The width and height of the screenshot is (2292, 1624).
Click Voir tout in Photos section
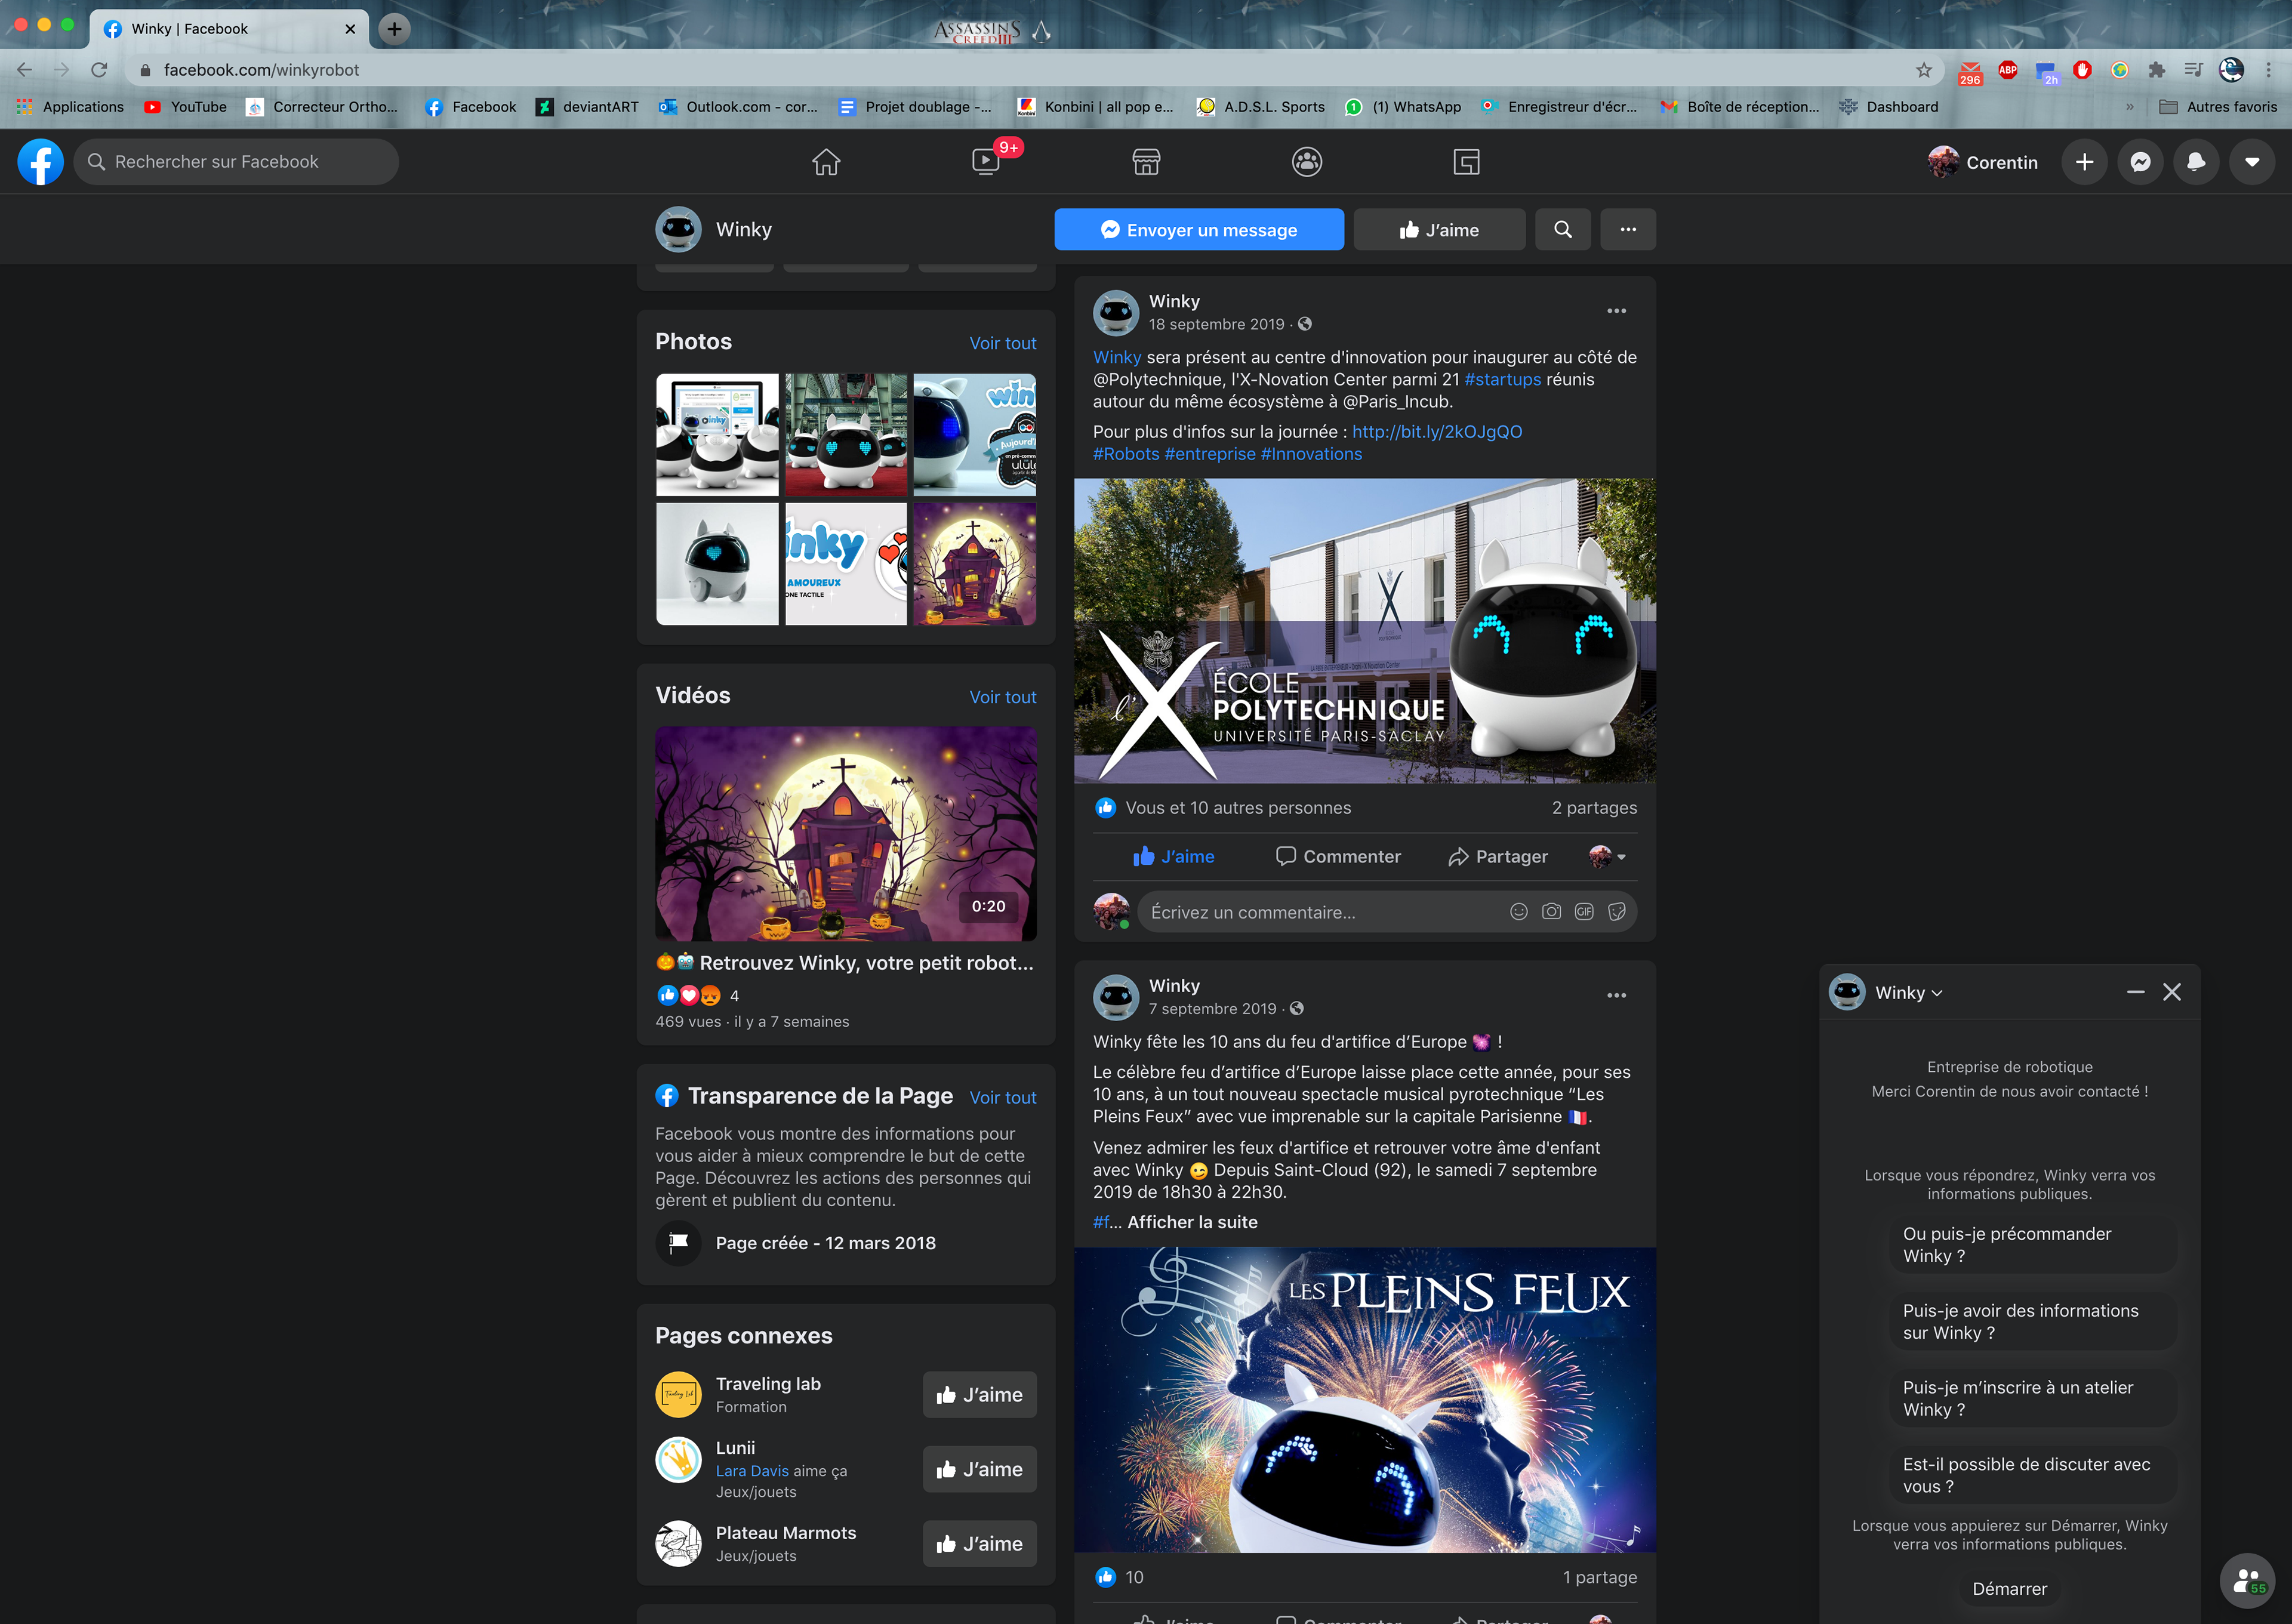click(x=1002, y=343)
